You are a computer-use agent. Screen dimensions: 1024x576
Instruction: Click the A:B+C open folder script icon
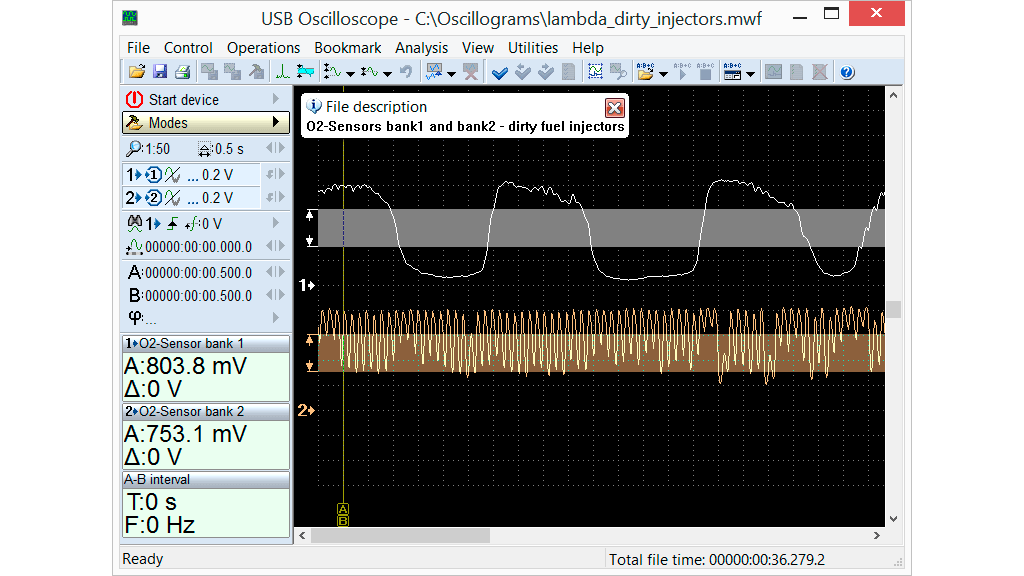tap(645, 72)
